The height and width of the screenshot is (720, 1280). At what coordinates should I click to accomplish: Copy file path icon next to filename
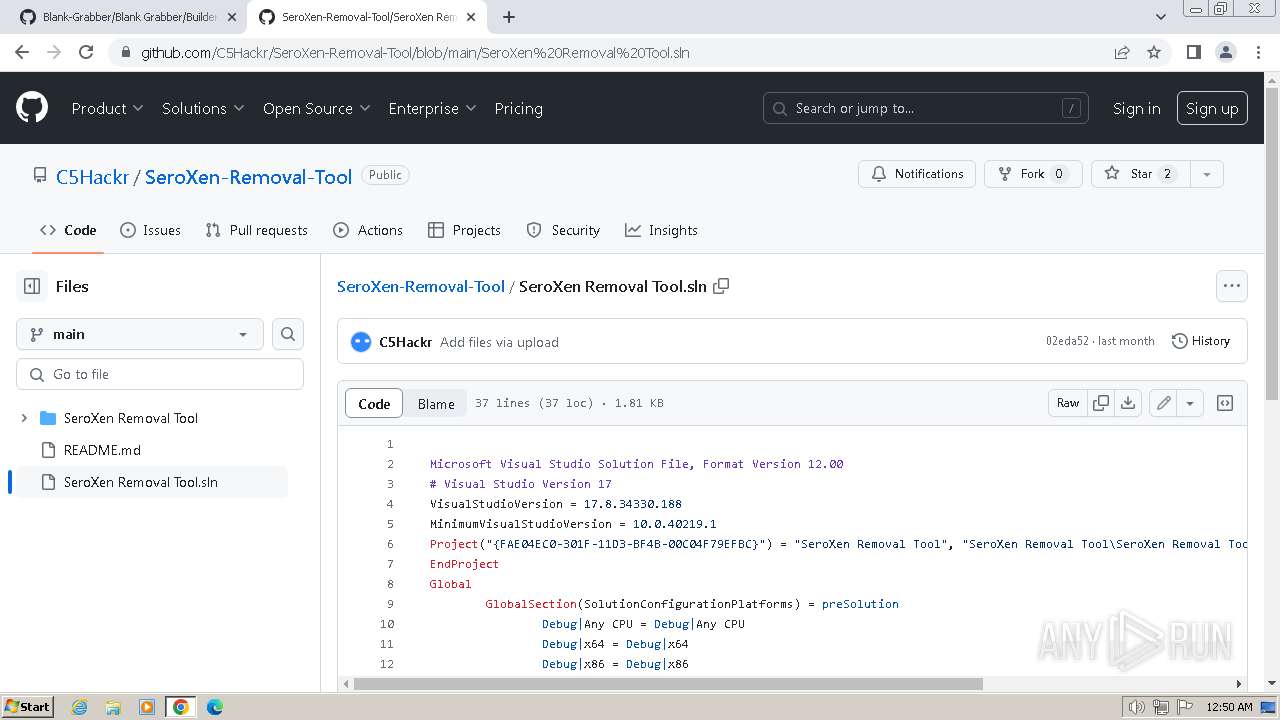[x=721, y=286]
